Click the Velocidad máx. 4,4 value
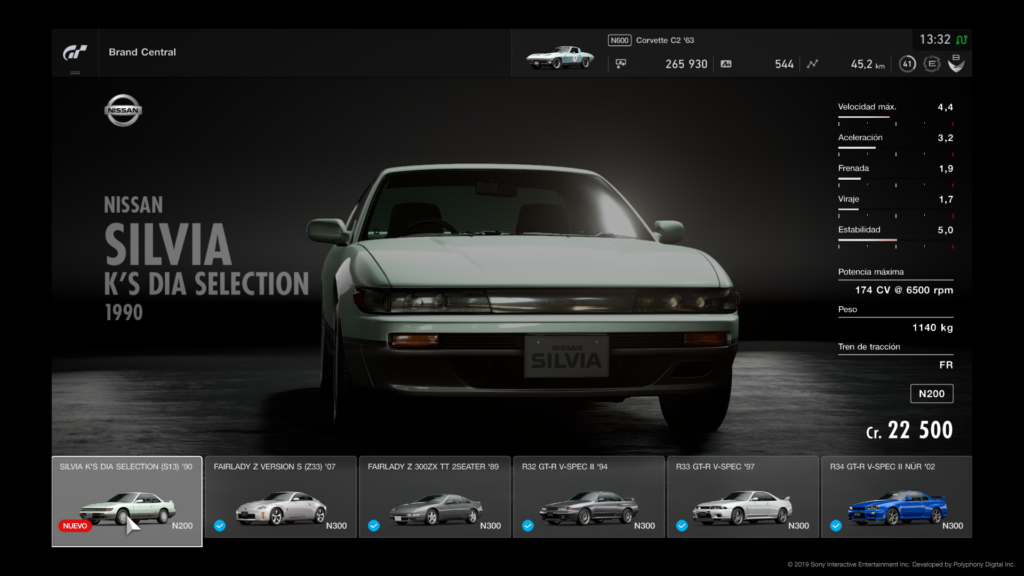This screenshot has width=1024, height=576. pyautogui.click(x=945, y=107)
